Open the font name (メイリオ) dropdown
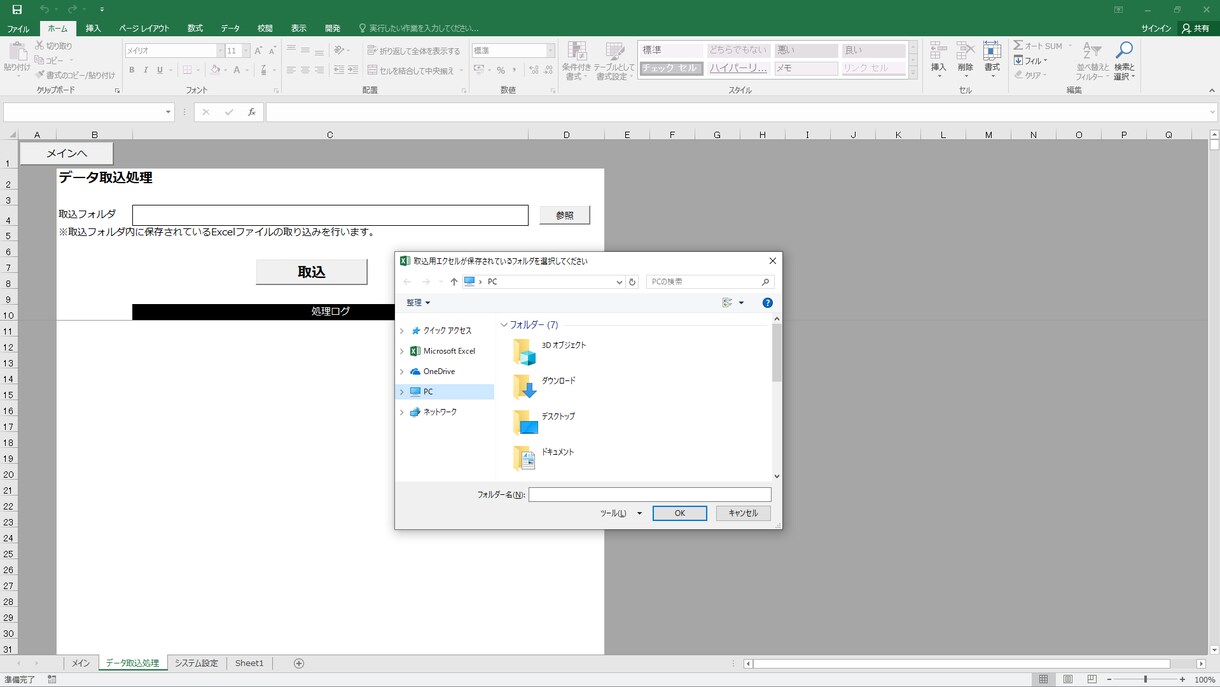 coord(219,50)
